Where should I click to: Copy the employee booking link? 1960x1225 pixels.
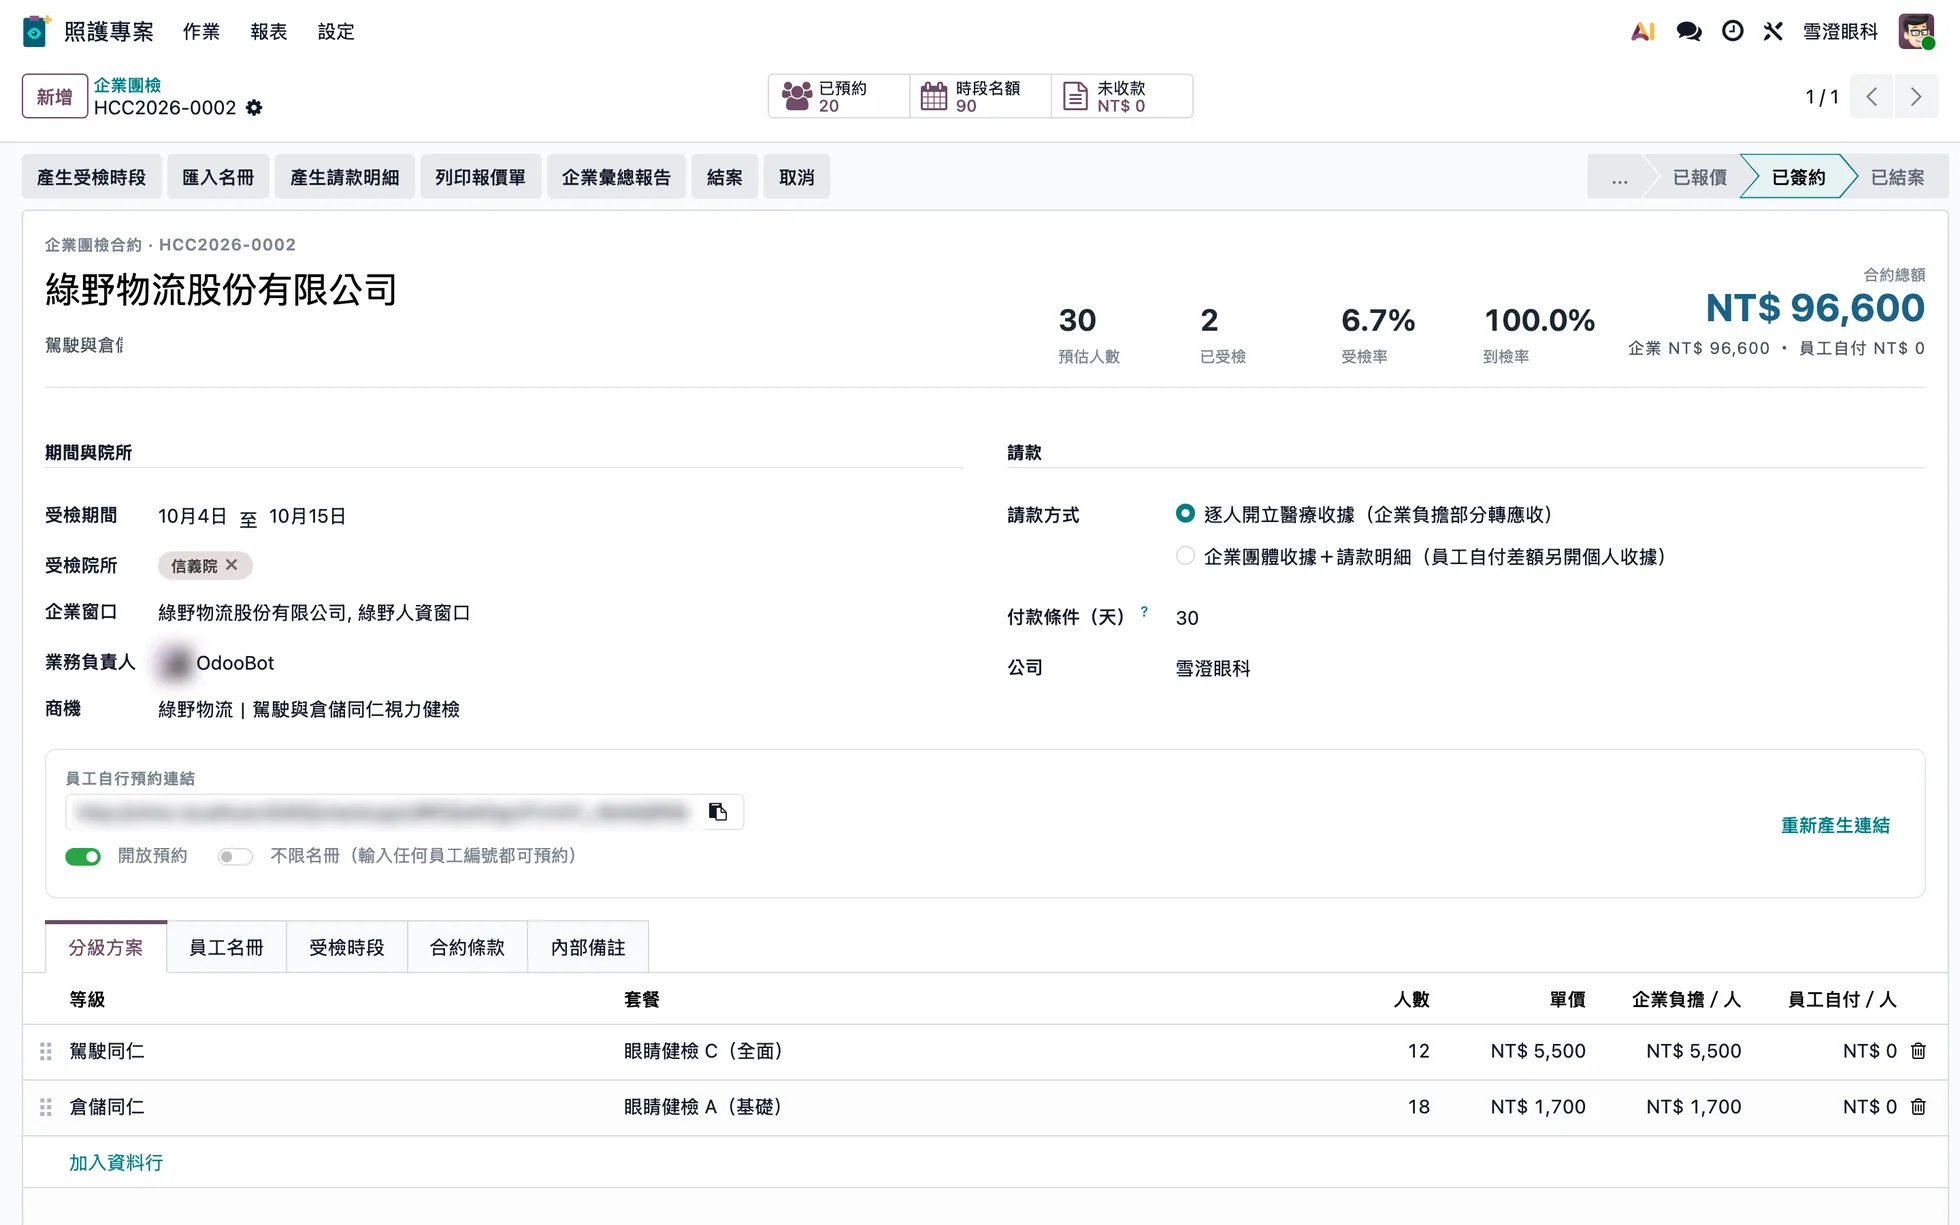click(718, 812)
